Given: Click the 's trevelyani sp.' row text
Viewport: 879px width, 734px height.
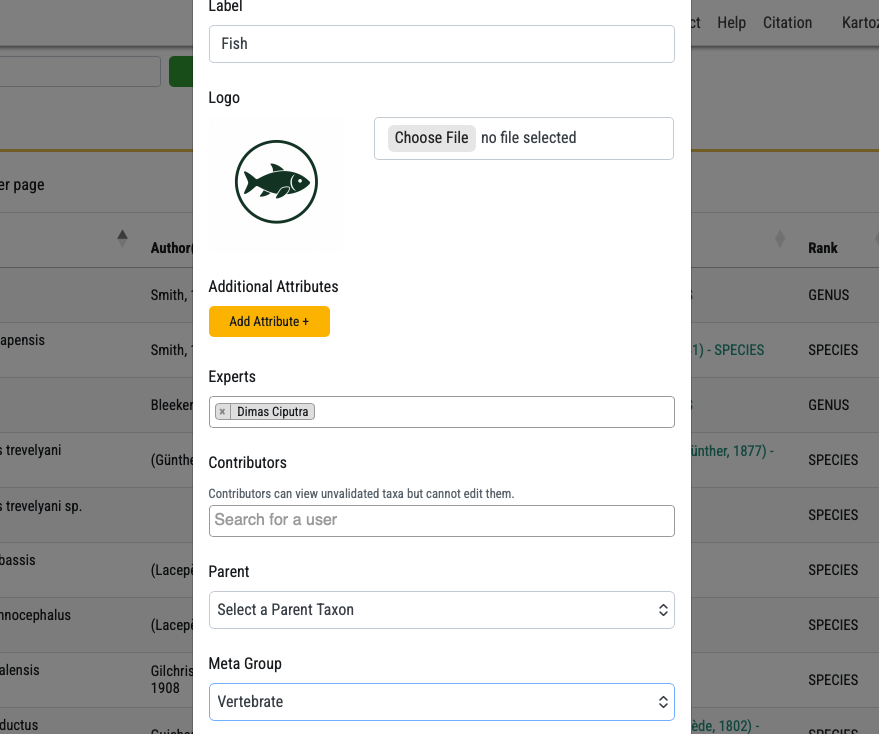Looking at the screenshot, I should (41, 506).
